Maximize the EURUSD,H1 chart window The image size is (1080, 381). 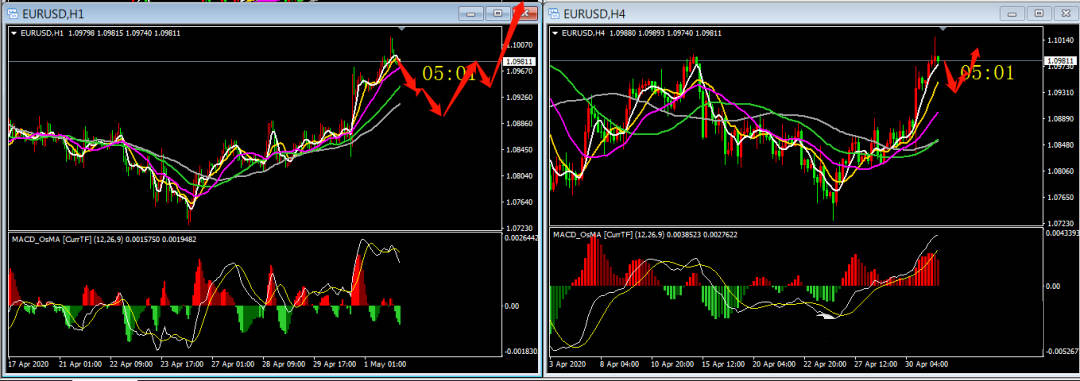497,13
